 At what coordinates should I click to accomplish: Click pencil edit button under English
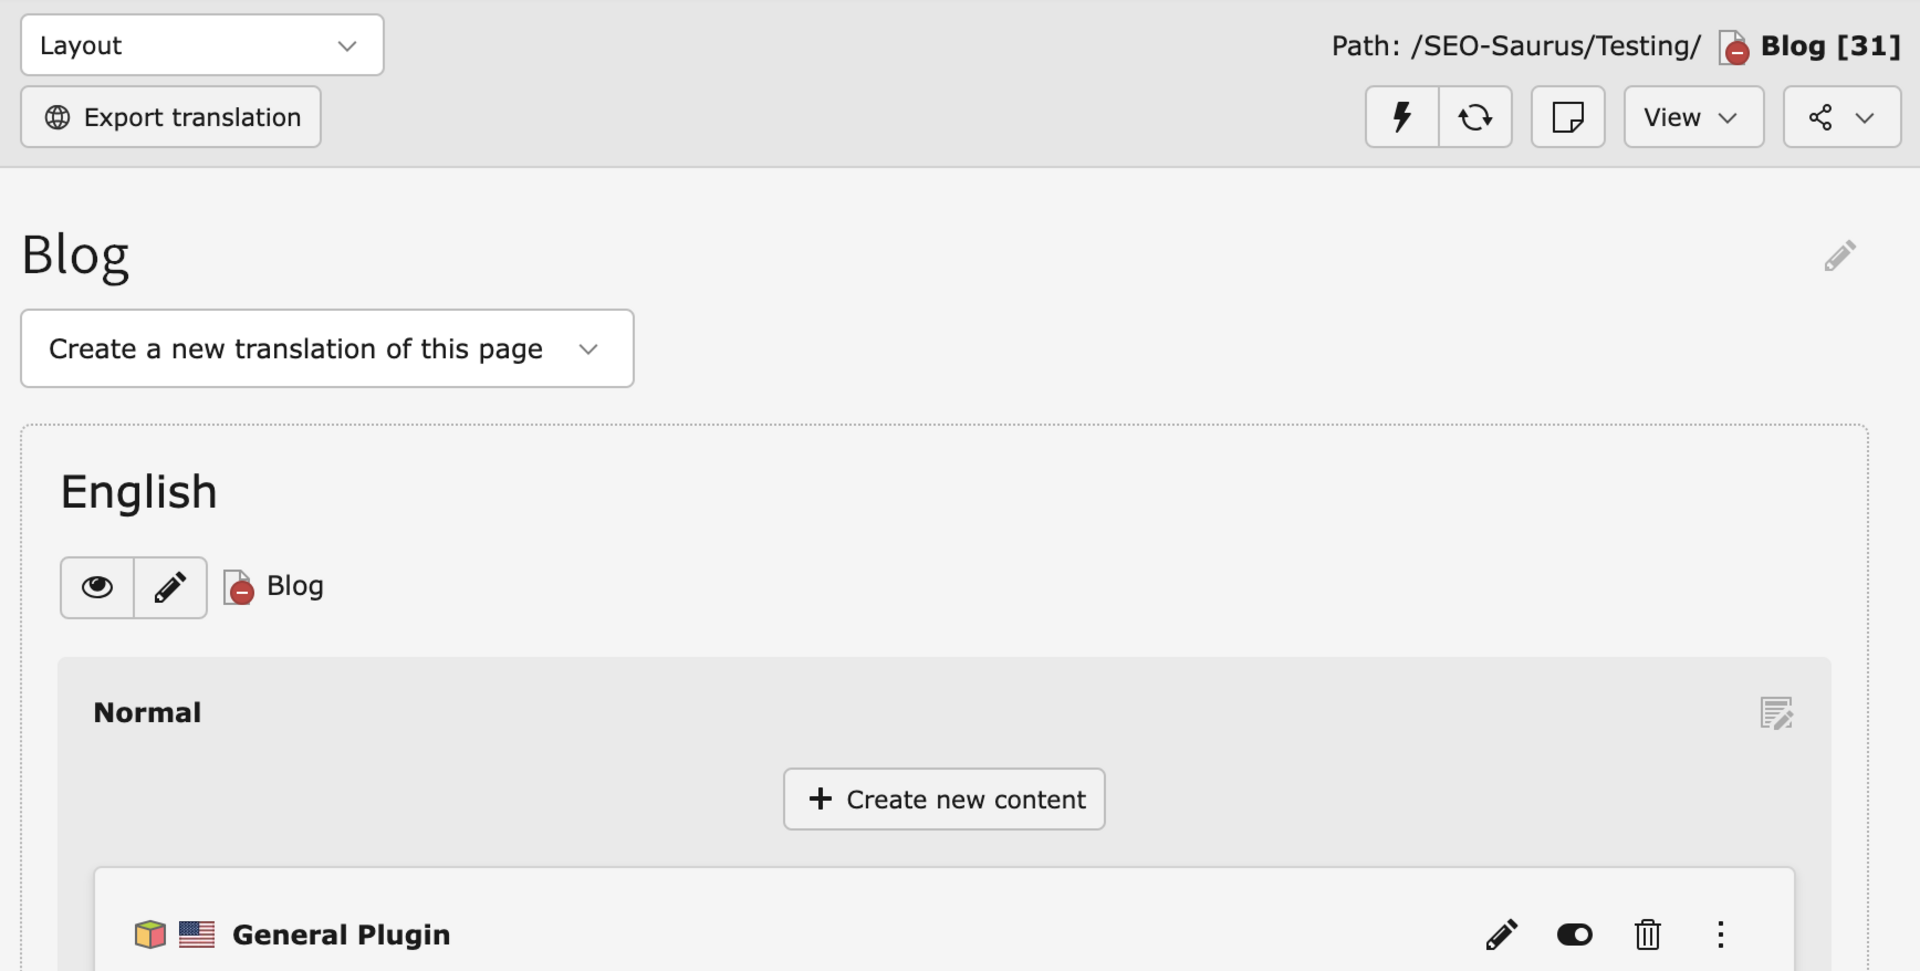pyautogui.click(x=170, y=587)
